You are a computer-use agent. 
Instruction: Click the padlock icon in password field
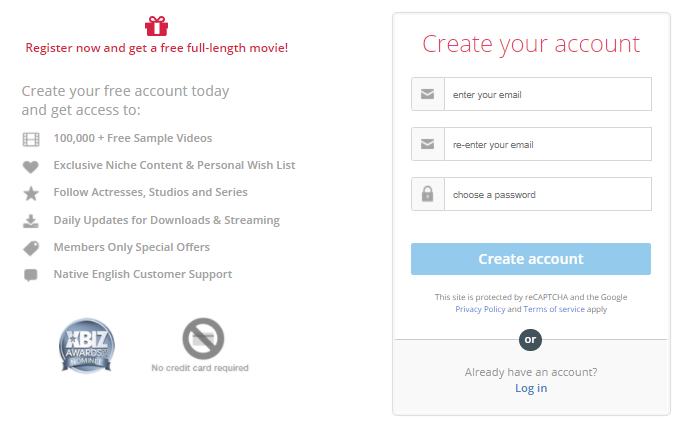tap(427, 194)
